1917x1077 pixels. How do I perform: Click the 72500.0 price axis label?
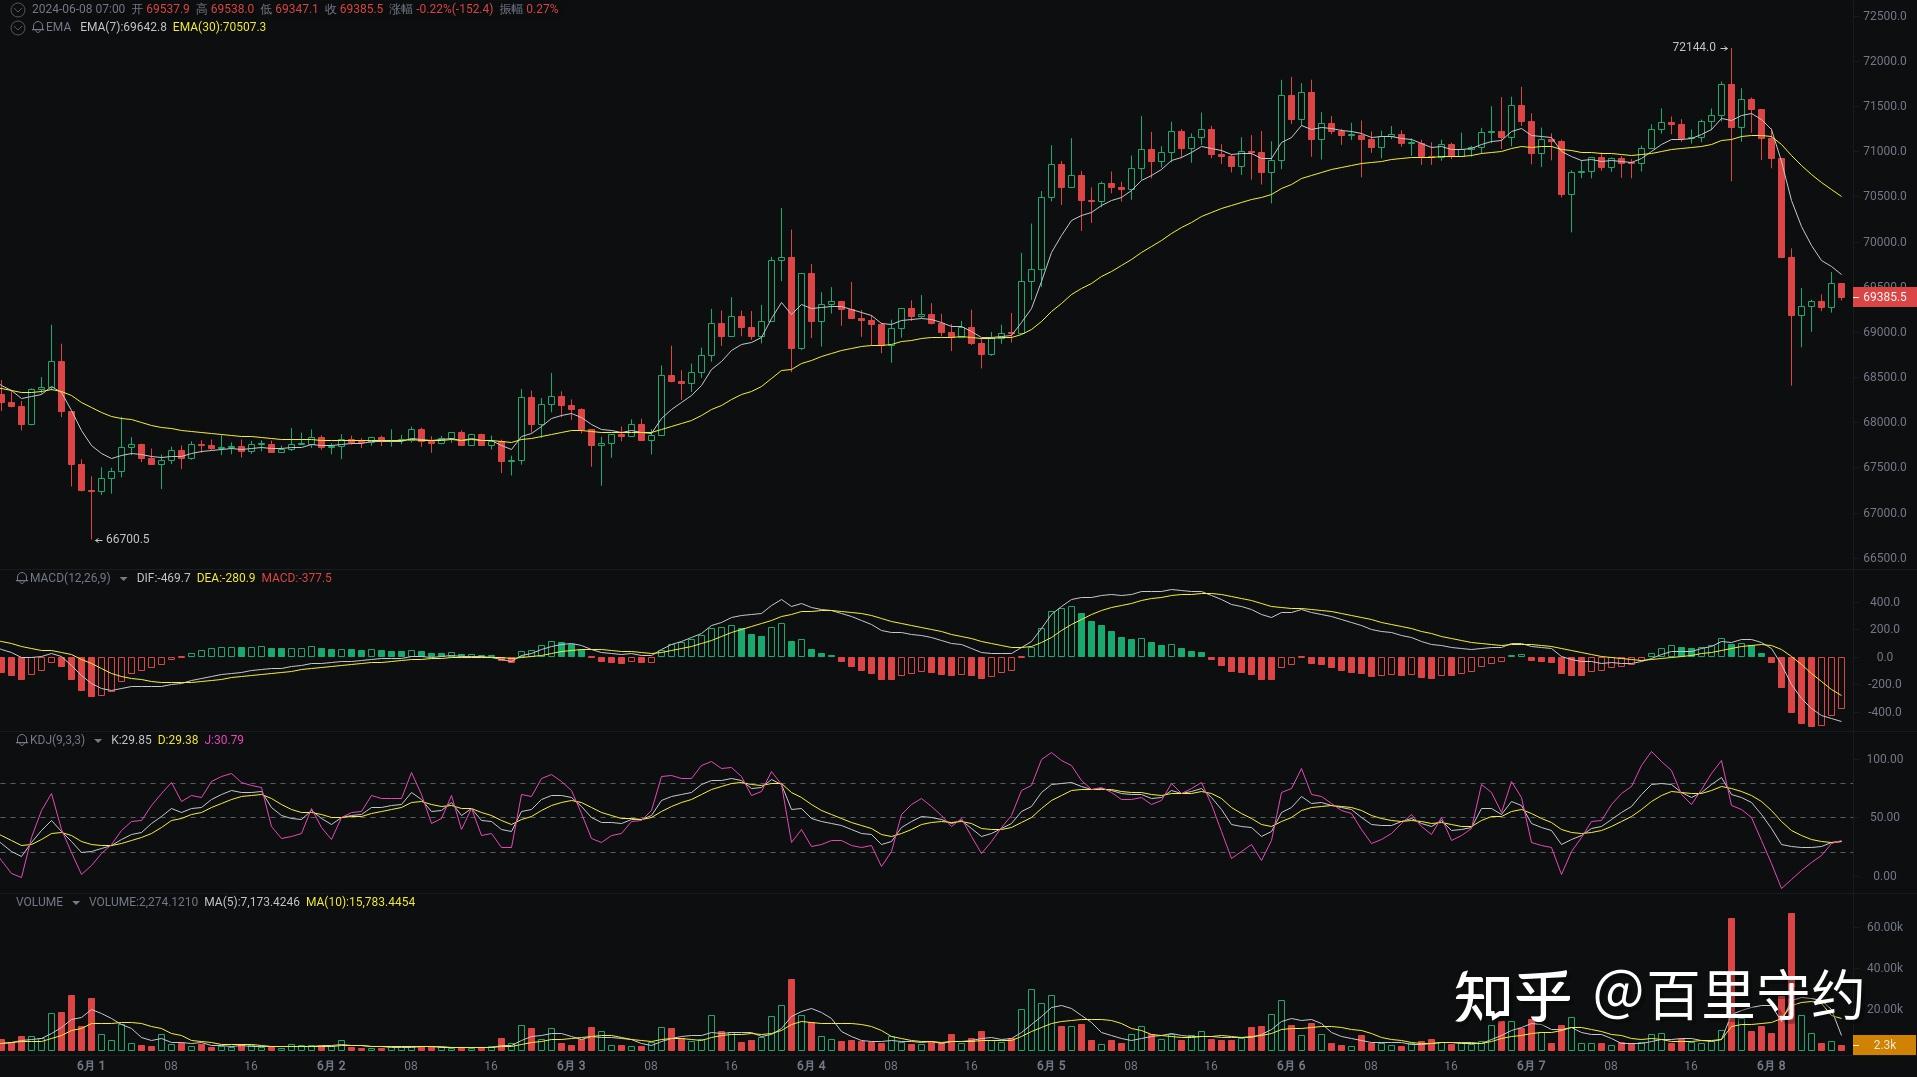point(1885,16)
